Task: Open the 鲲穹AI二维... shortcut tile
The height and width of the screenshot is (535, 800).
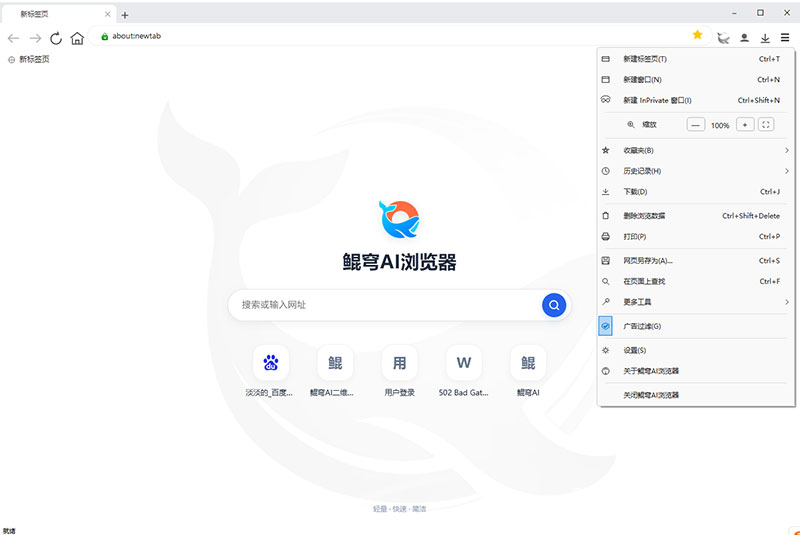Action: click(335, 363)
